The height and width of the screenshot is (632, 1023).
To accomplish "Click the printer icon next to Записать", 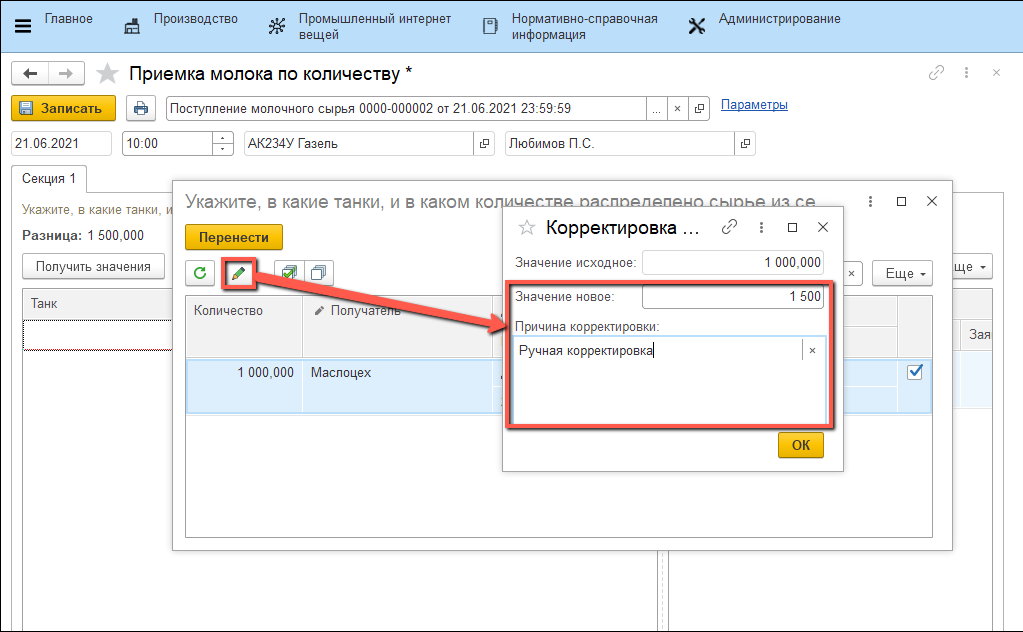I will (141, 108).
